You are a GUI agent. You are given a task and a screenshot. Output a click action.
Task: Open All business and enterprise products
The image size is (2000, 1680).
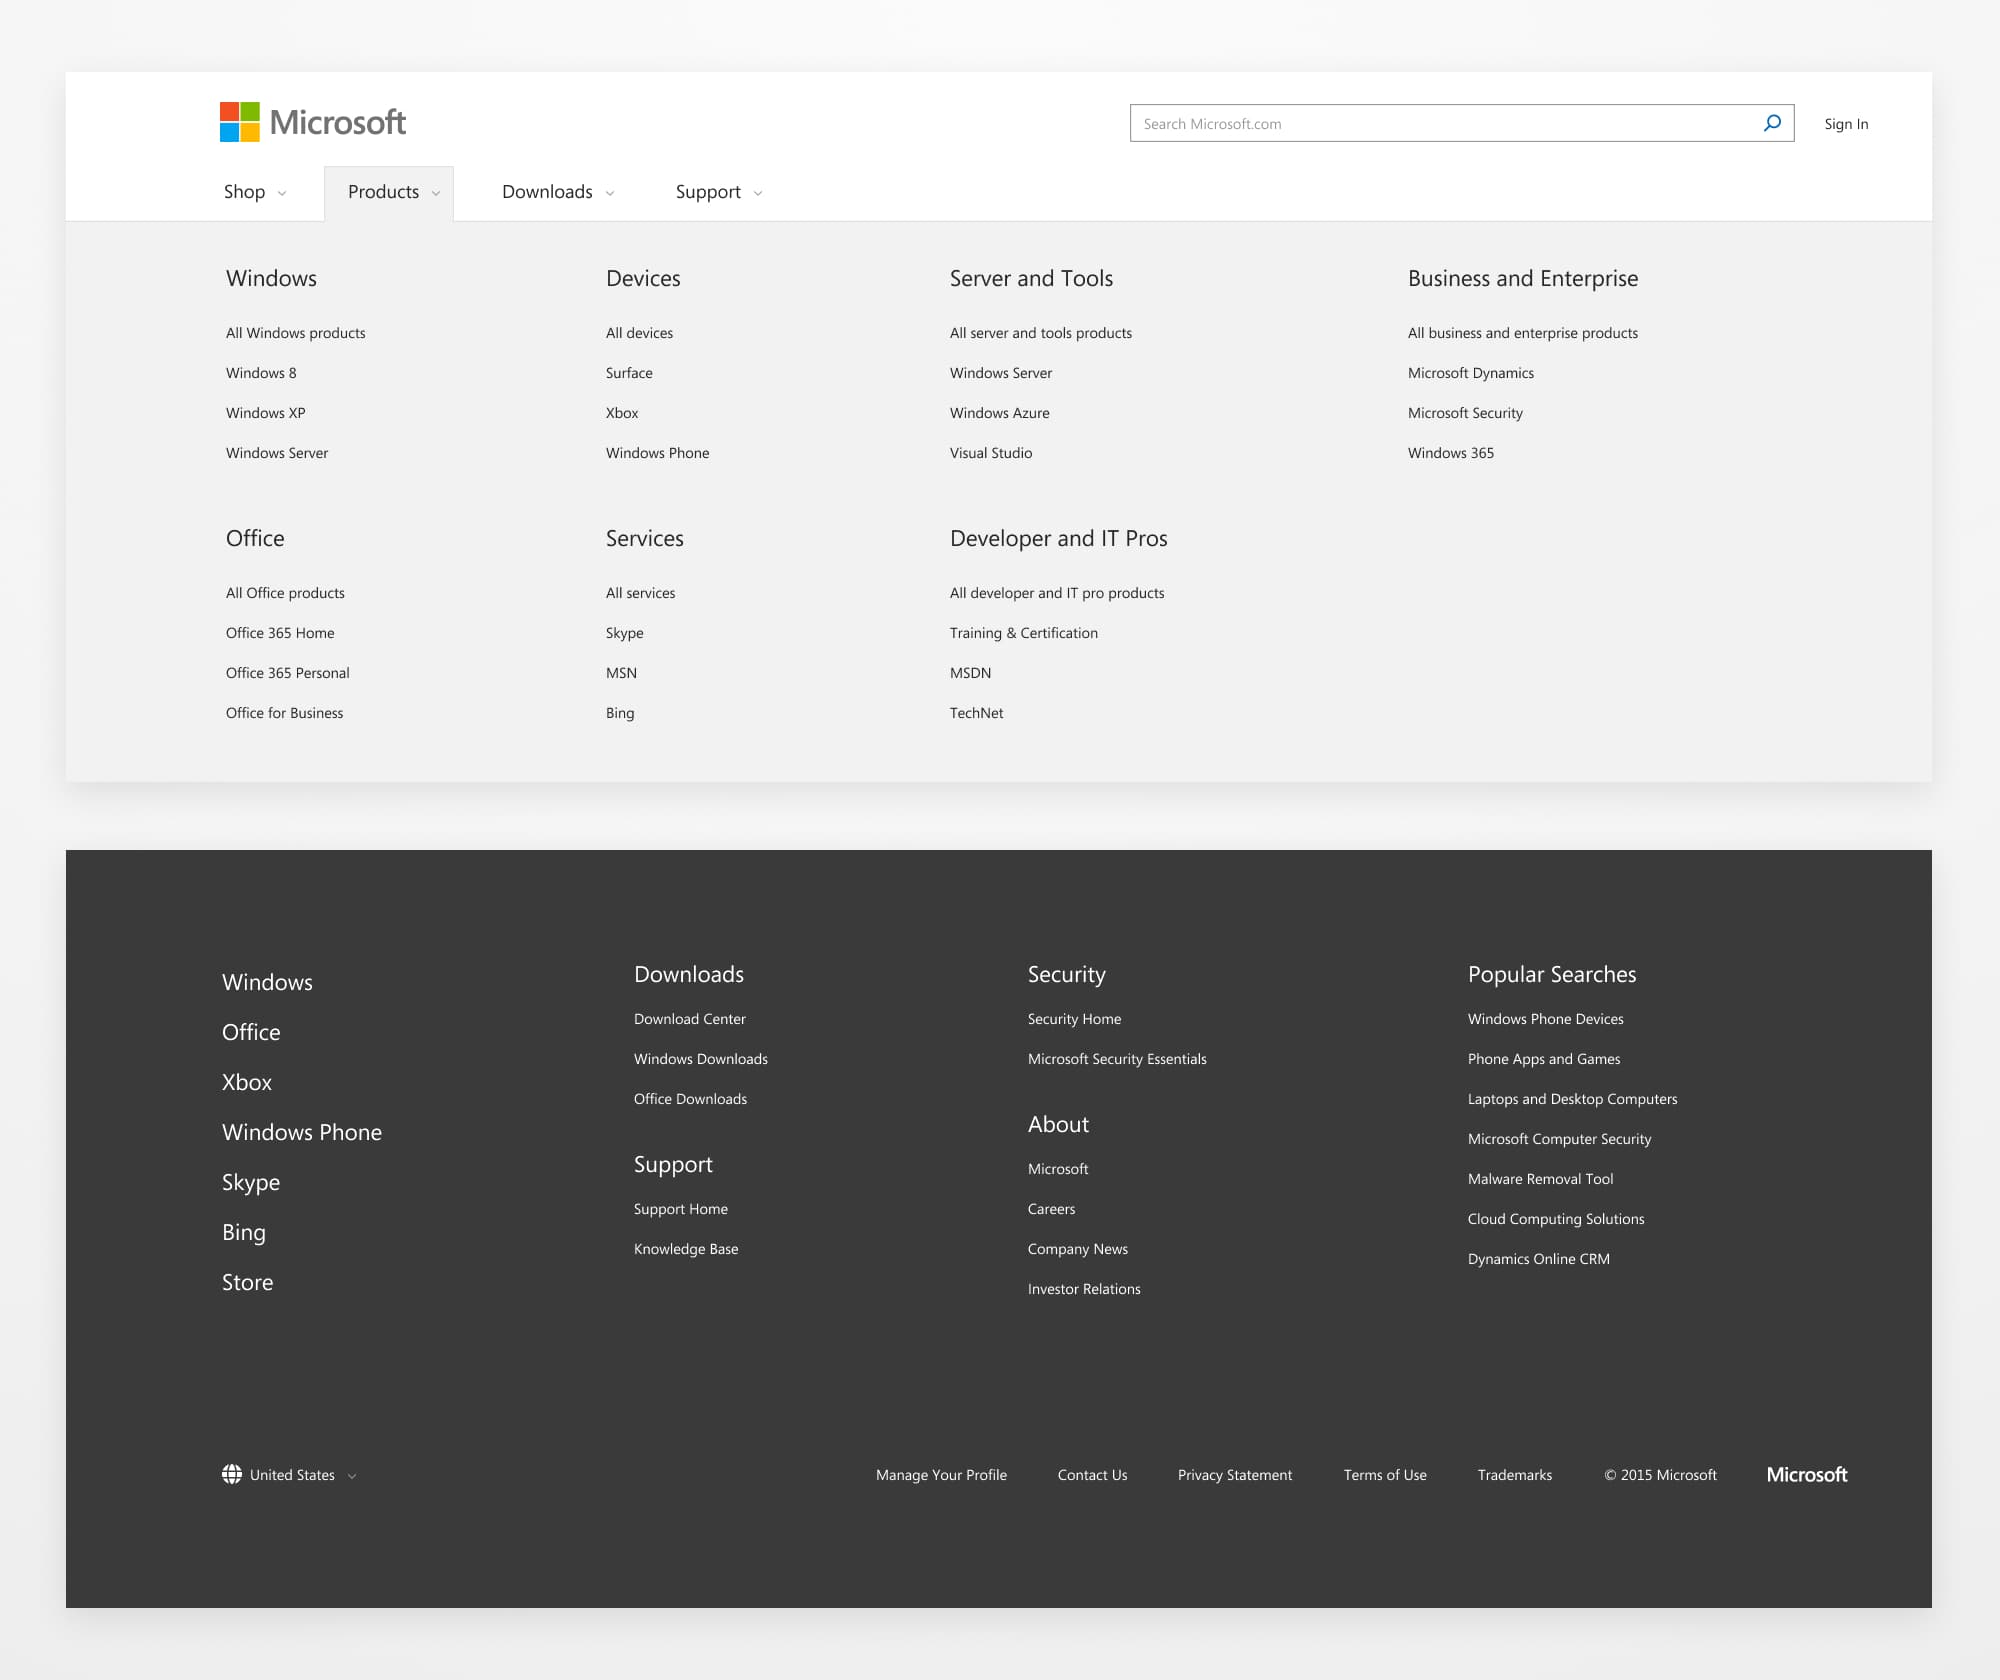(1523, 333)
